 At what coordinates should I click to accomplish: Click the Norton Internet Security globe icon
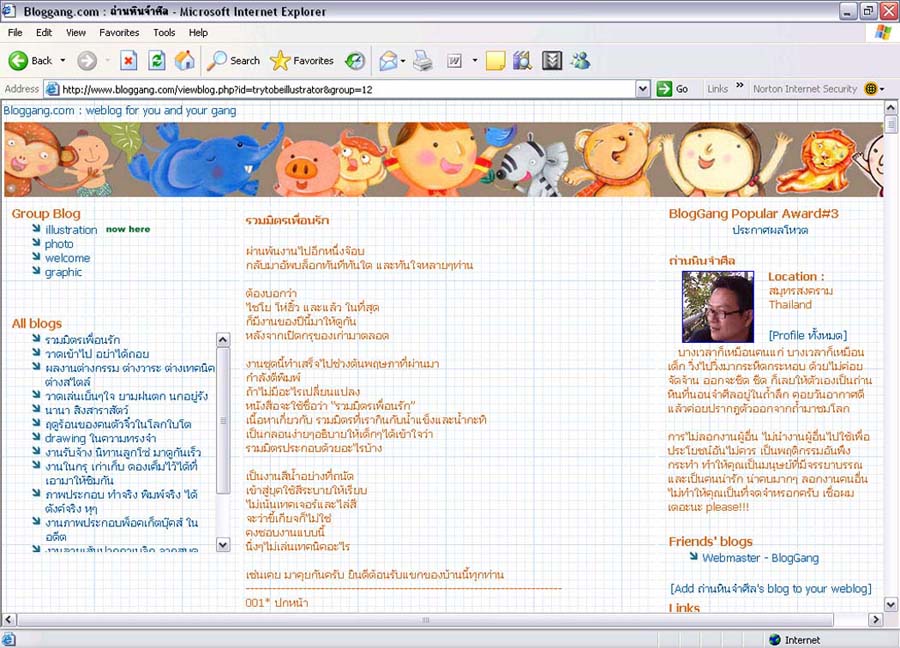(x=871, y=89)
